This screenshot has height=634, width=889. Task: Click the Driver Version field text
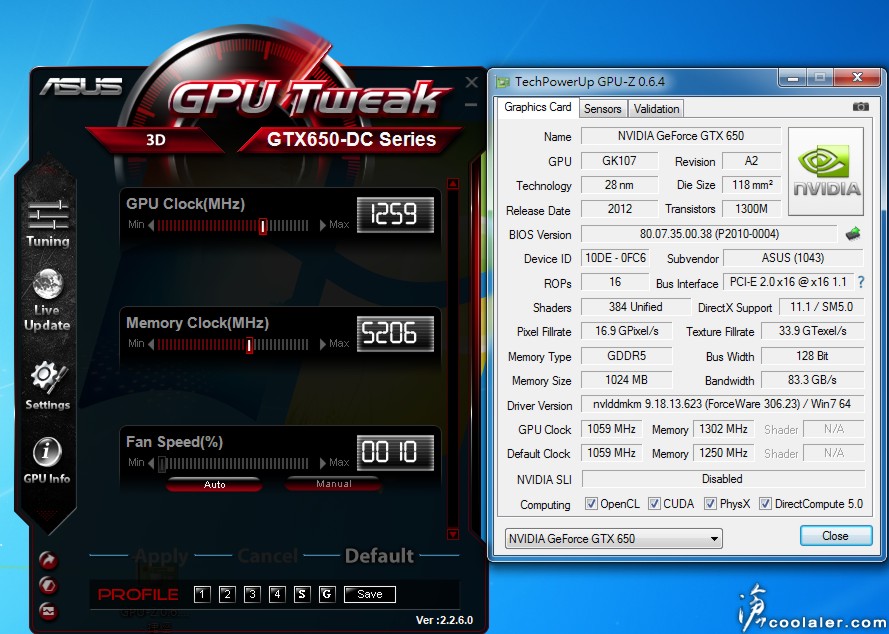coord(722,404)
